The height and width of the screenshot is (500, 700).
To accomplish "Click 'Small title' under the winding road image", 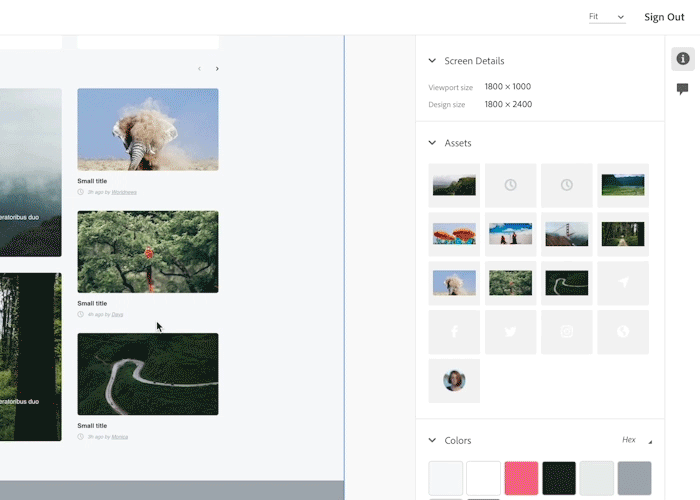I will (92, 425).
